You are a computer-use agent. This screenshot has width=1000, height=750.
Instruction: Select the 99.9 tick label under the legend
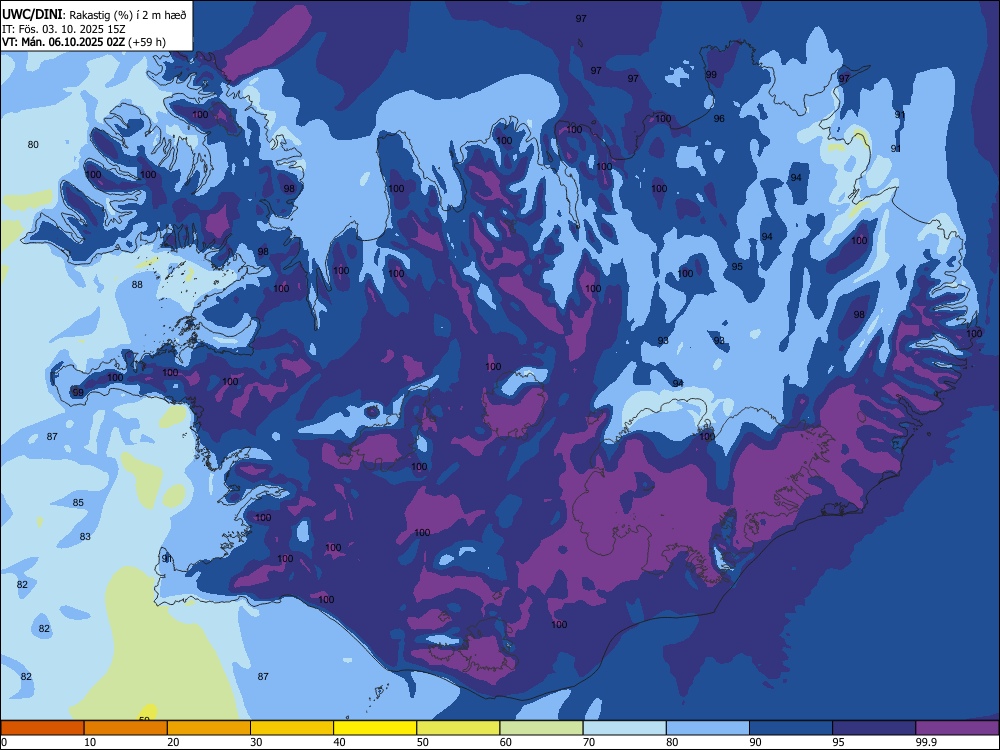926,742
